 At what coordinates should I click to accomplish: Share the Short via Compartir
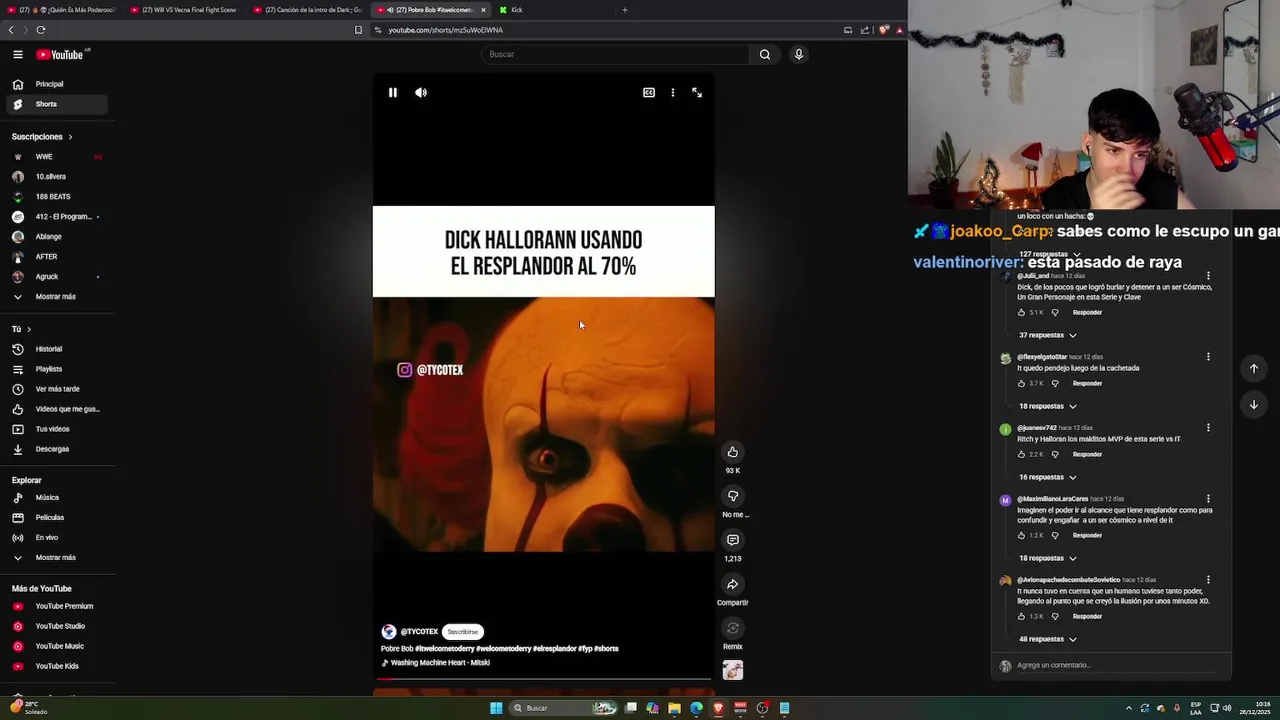pos(733,584)
